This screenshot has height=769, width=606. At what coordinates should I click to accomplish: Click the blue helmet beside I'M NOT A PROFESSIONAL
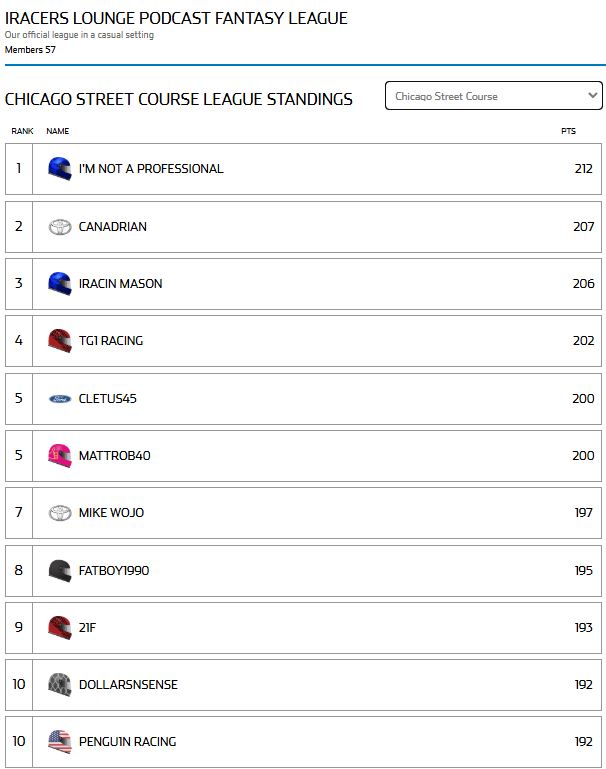tap(60, 169)
